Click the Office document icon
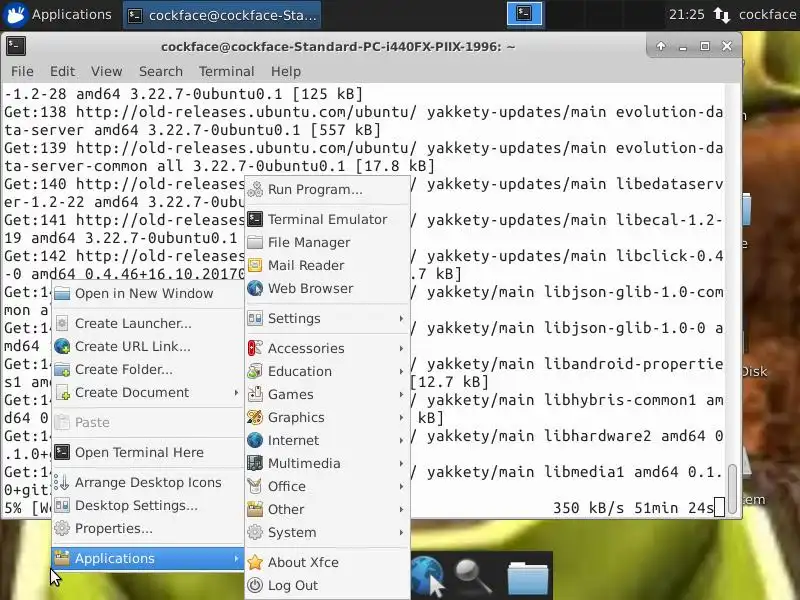 (255, 486)
